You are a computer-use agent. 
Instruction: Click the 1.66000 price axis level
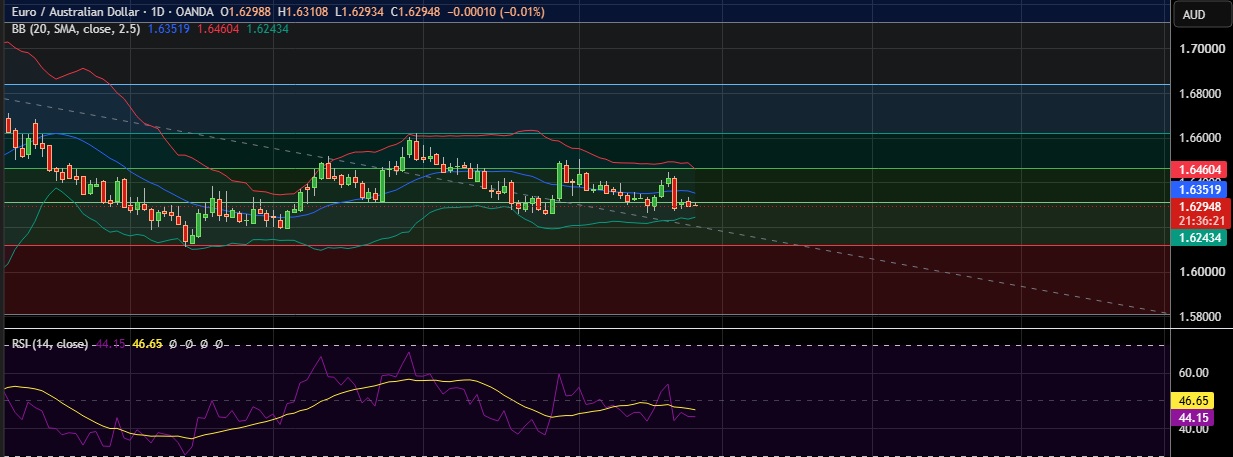tap(1202, 137)
